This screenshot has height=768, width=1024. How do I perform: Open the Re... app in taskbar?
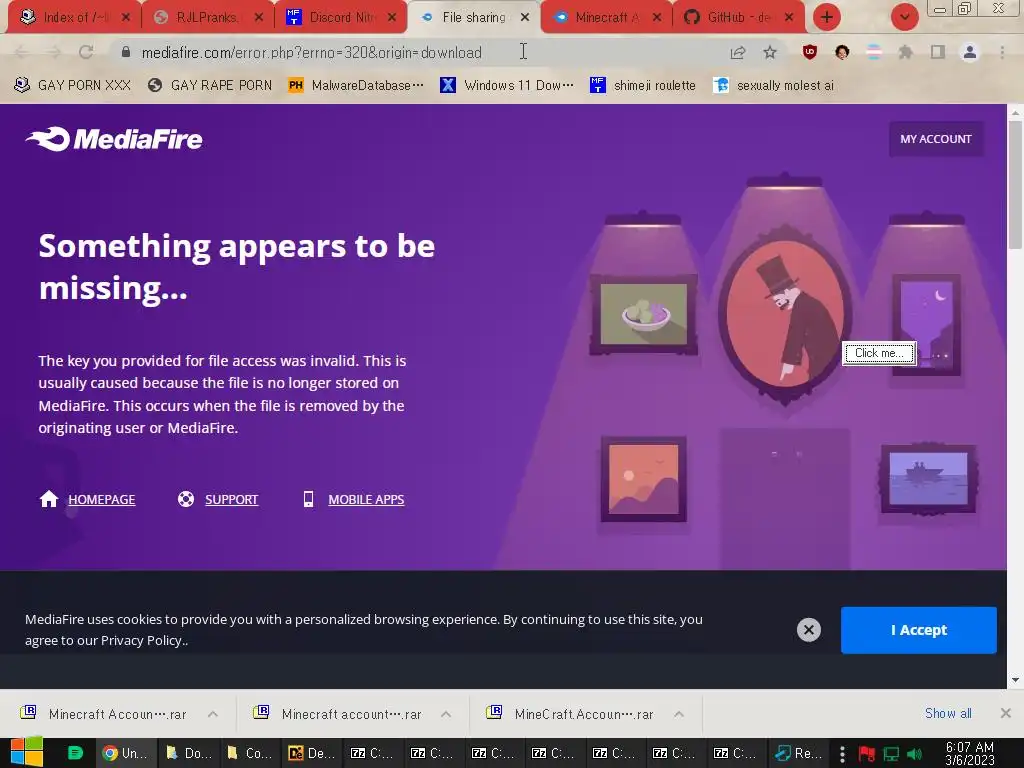799,753
